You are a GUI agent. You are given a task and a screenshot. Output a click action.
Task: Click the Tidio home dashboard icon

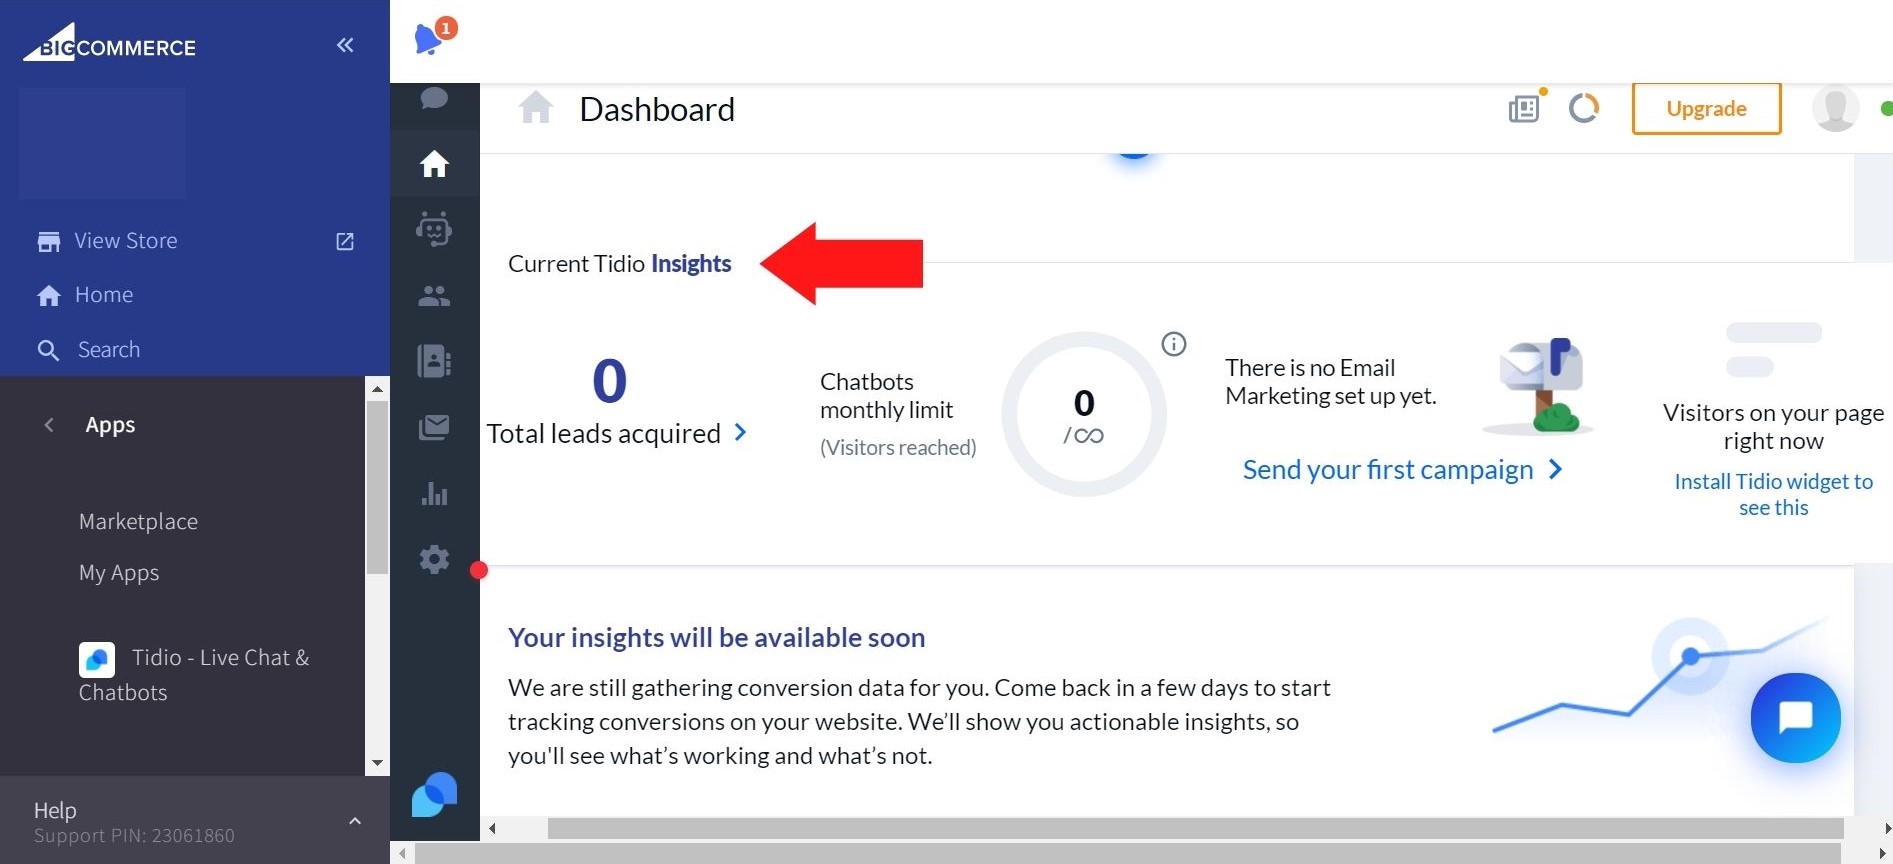click(x=434, y=163)
